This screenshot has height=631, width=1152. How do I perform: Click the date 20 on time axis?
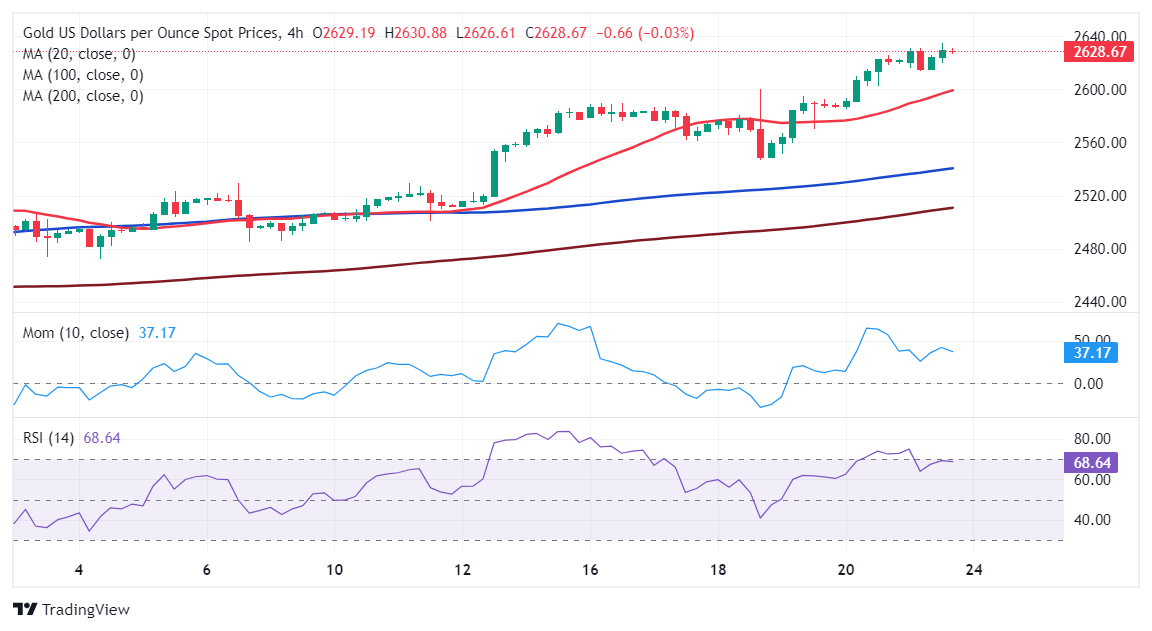tap(846, 569)
